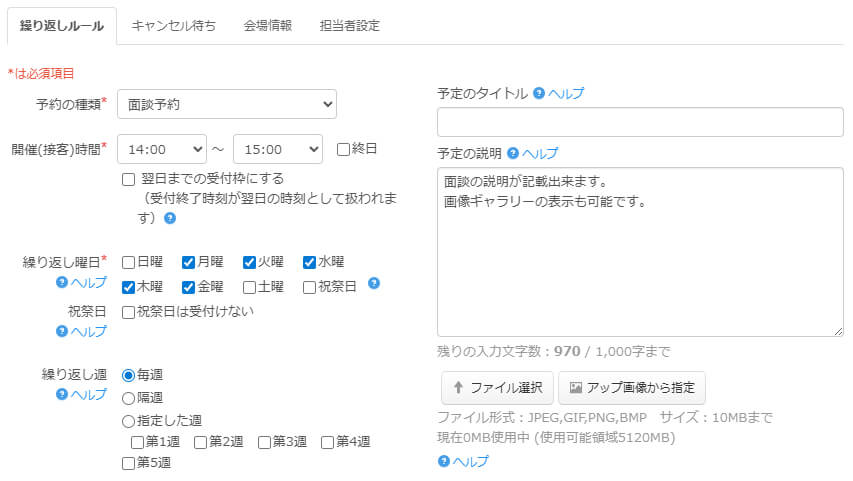Uncheck the 月曜 checkbox

188,262
